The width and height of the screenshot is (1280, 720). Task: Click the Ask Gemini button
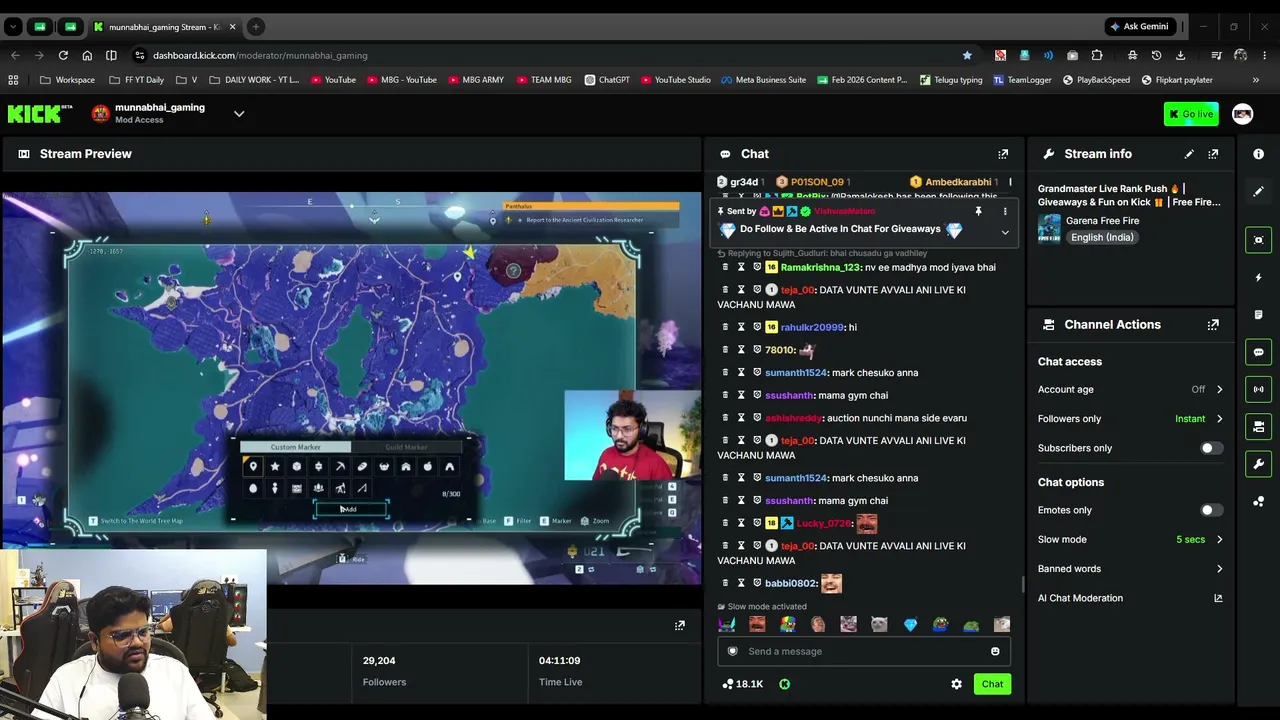point(1138,27)
